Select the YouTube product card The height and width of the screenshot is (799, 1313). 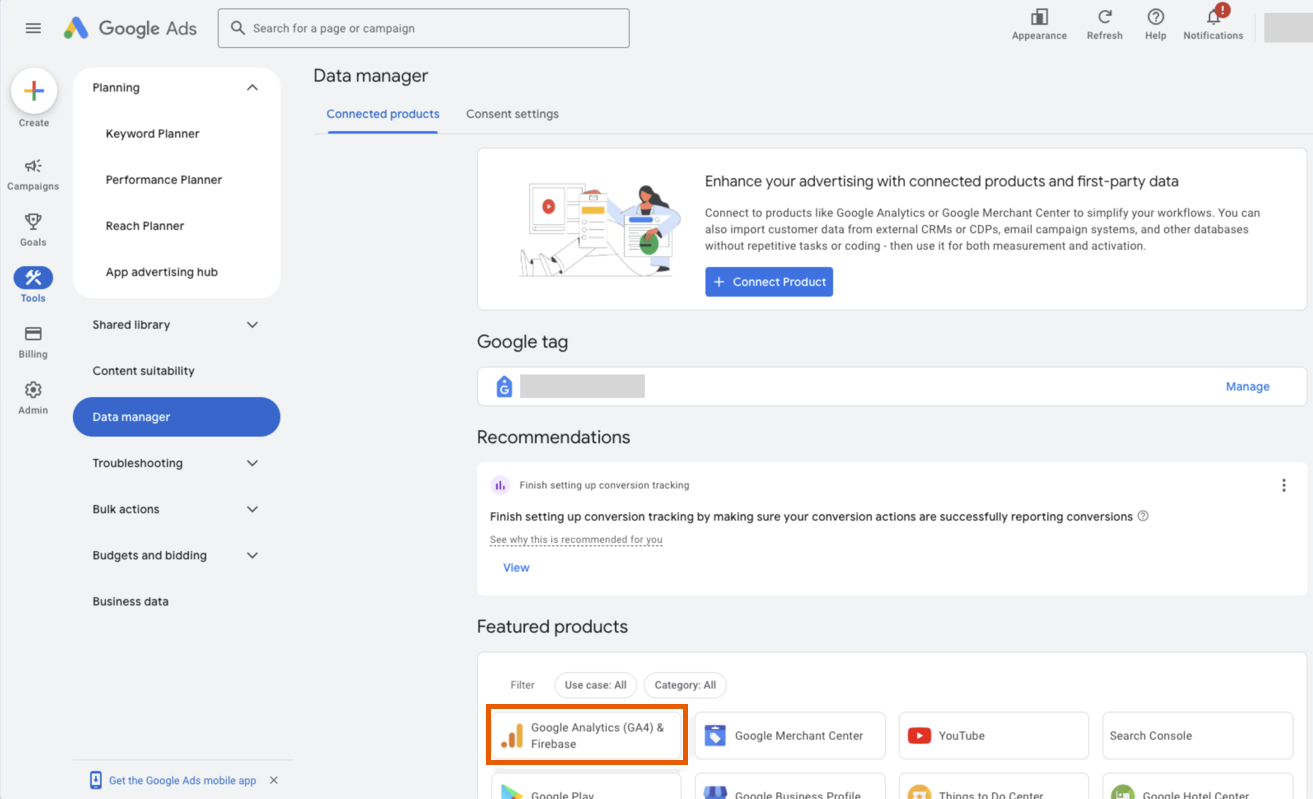(x=993, y=736)
